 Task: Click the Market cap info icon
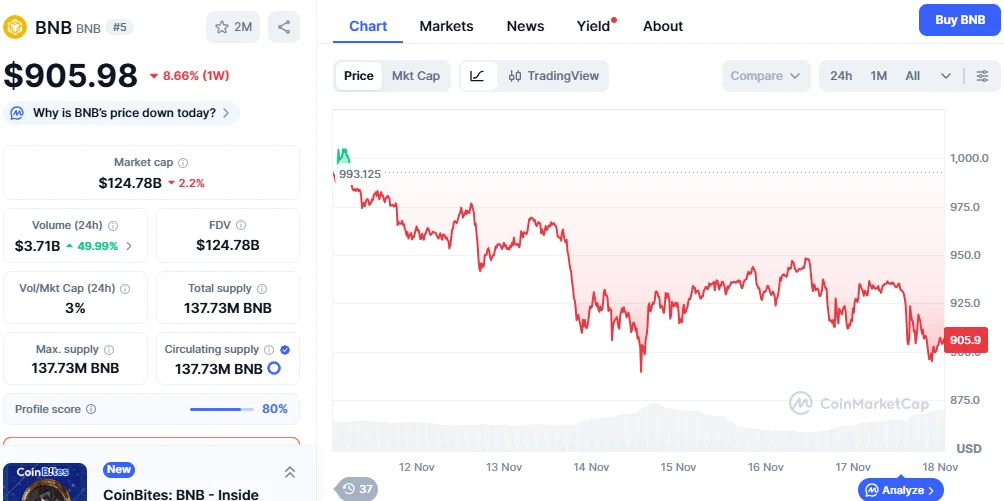tap(183, 162)
